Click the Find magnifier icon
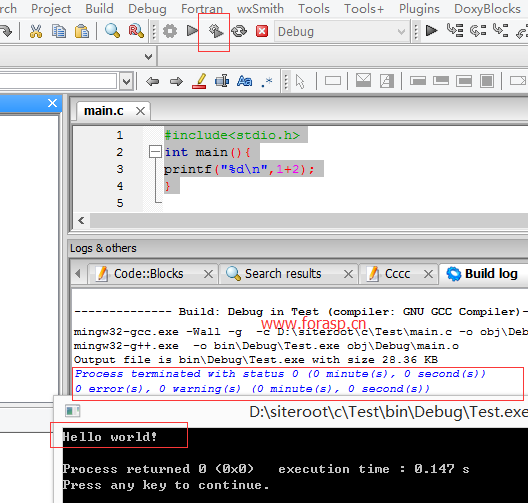 click(x=112, y=31)
